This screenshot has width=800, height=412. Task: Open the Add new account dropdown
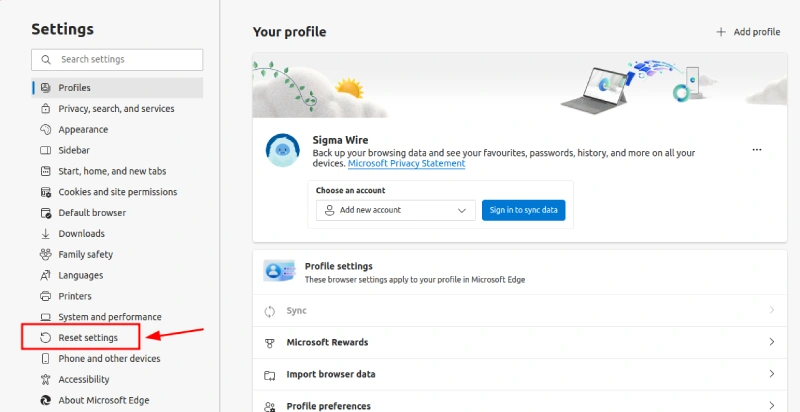395,210
